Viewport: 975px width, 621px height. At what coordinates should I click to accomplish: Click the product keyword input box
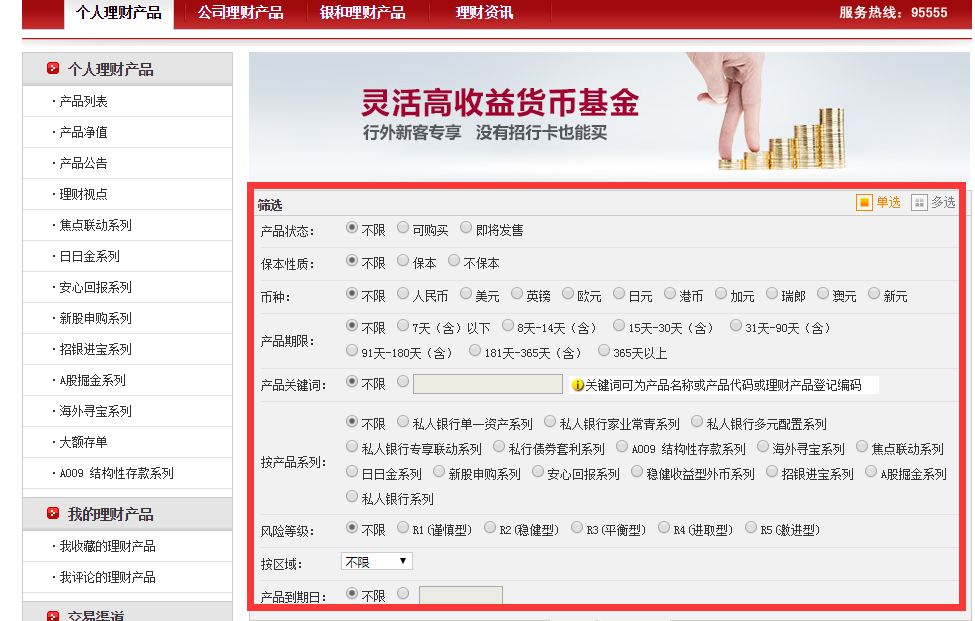click(487, 384)
